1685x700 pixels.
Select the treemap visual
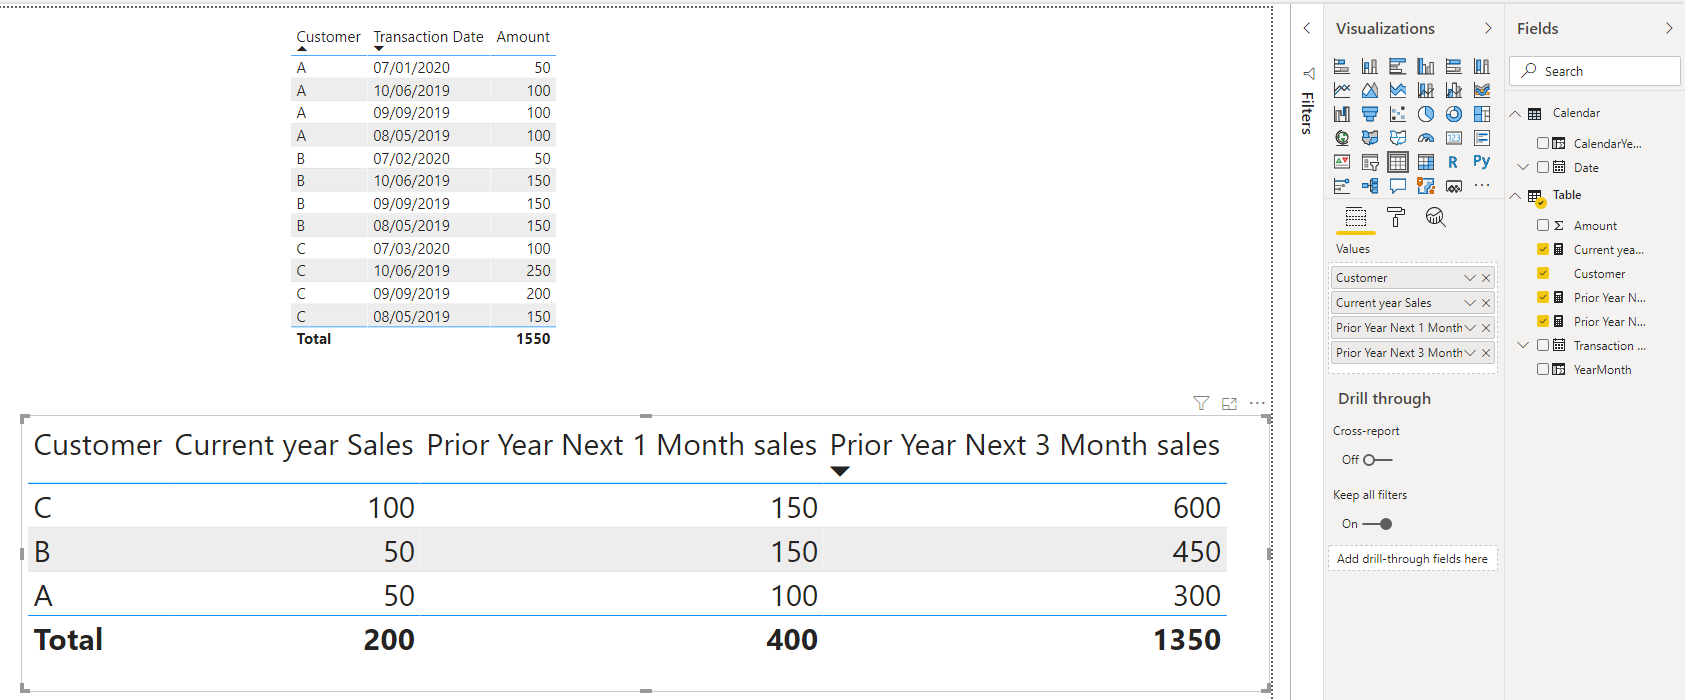[1482, 114]
